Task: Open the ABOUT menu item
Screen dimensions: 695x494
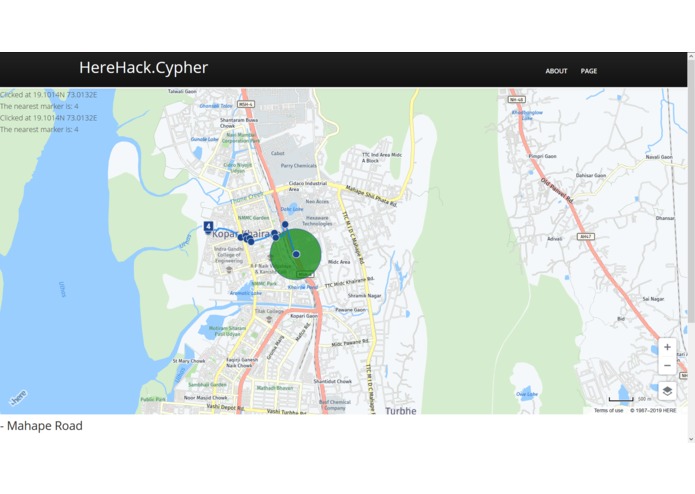Action: pyautogui.click(x=556, y=71)
